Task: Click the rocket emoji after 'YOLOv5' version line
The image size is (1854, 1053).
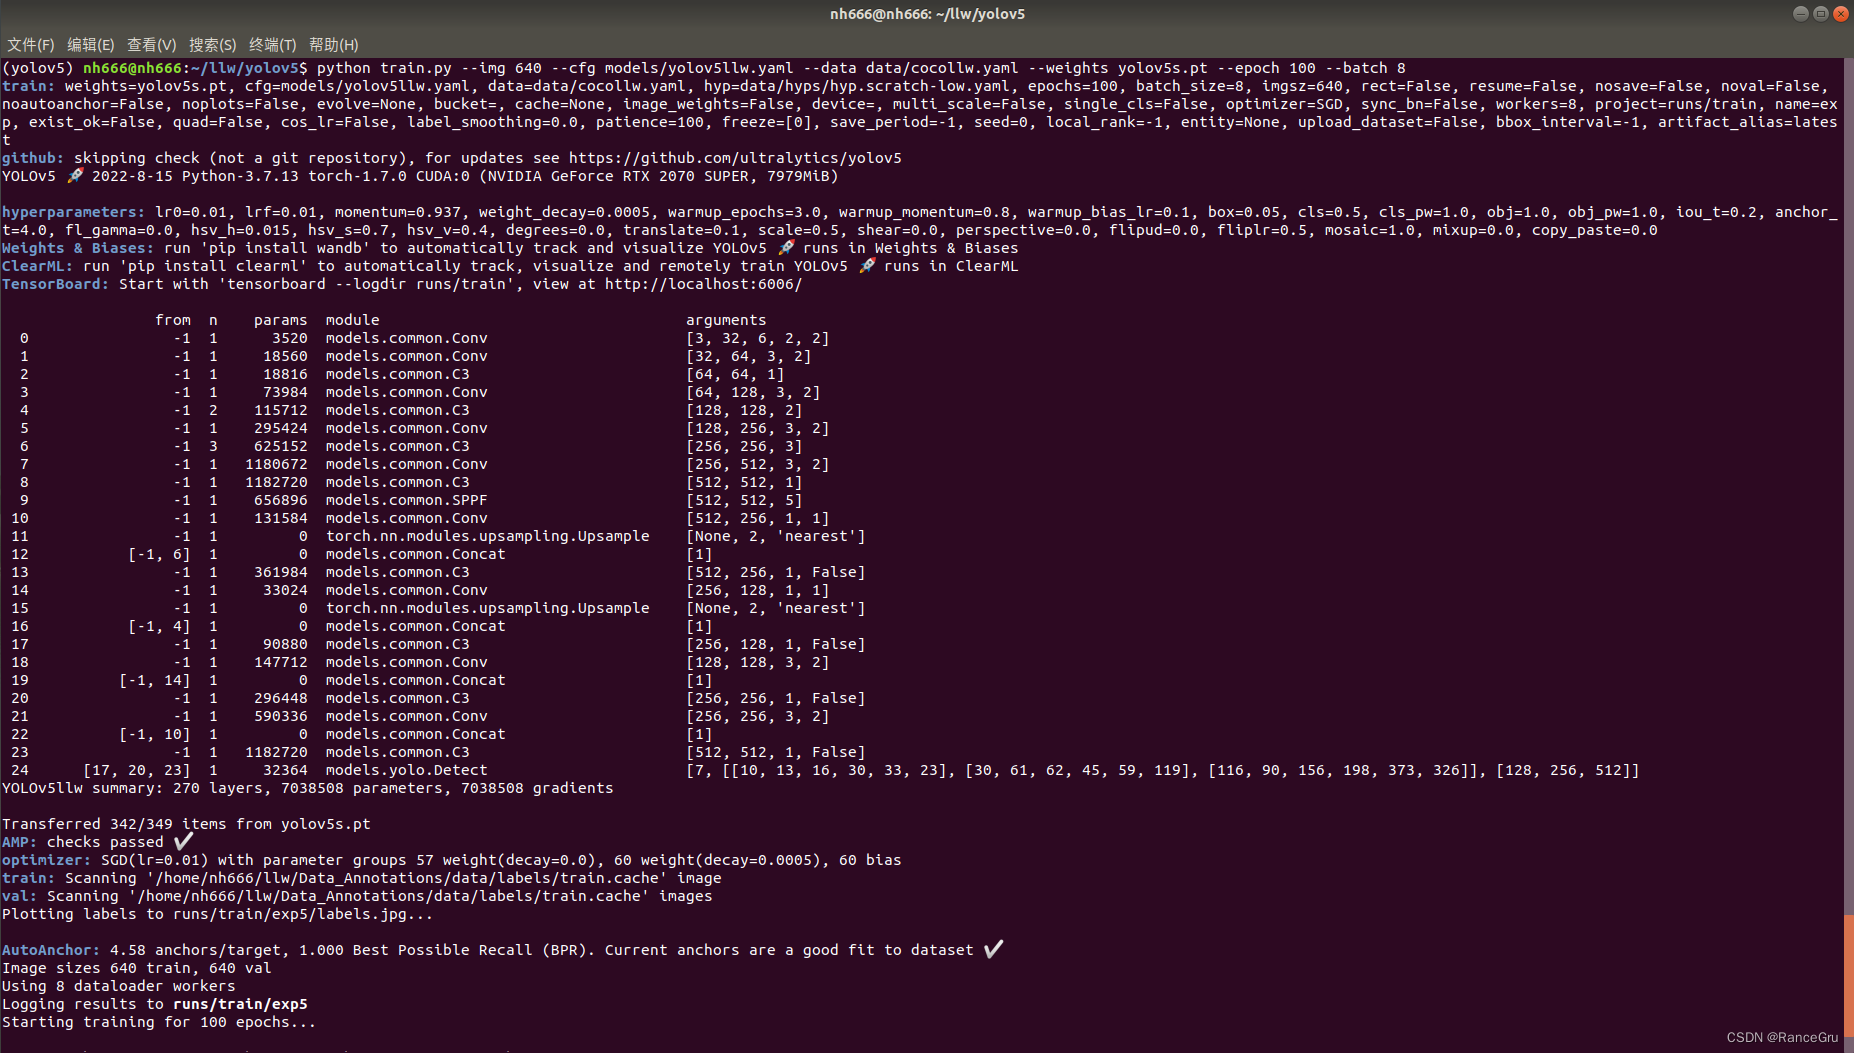Action: pyautogui.click(x=75, y=176)
